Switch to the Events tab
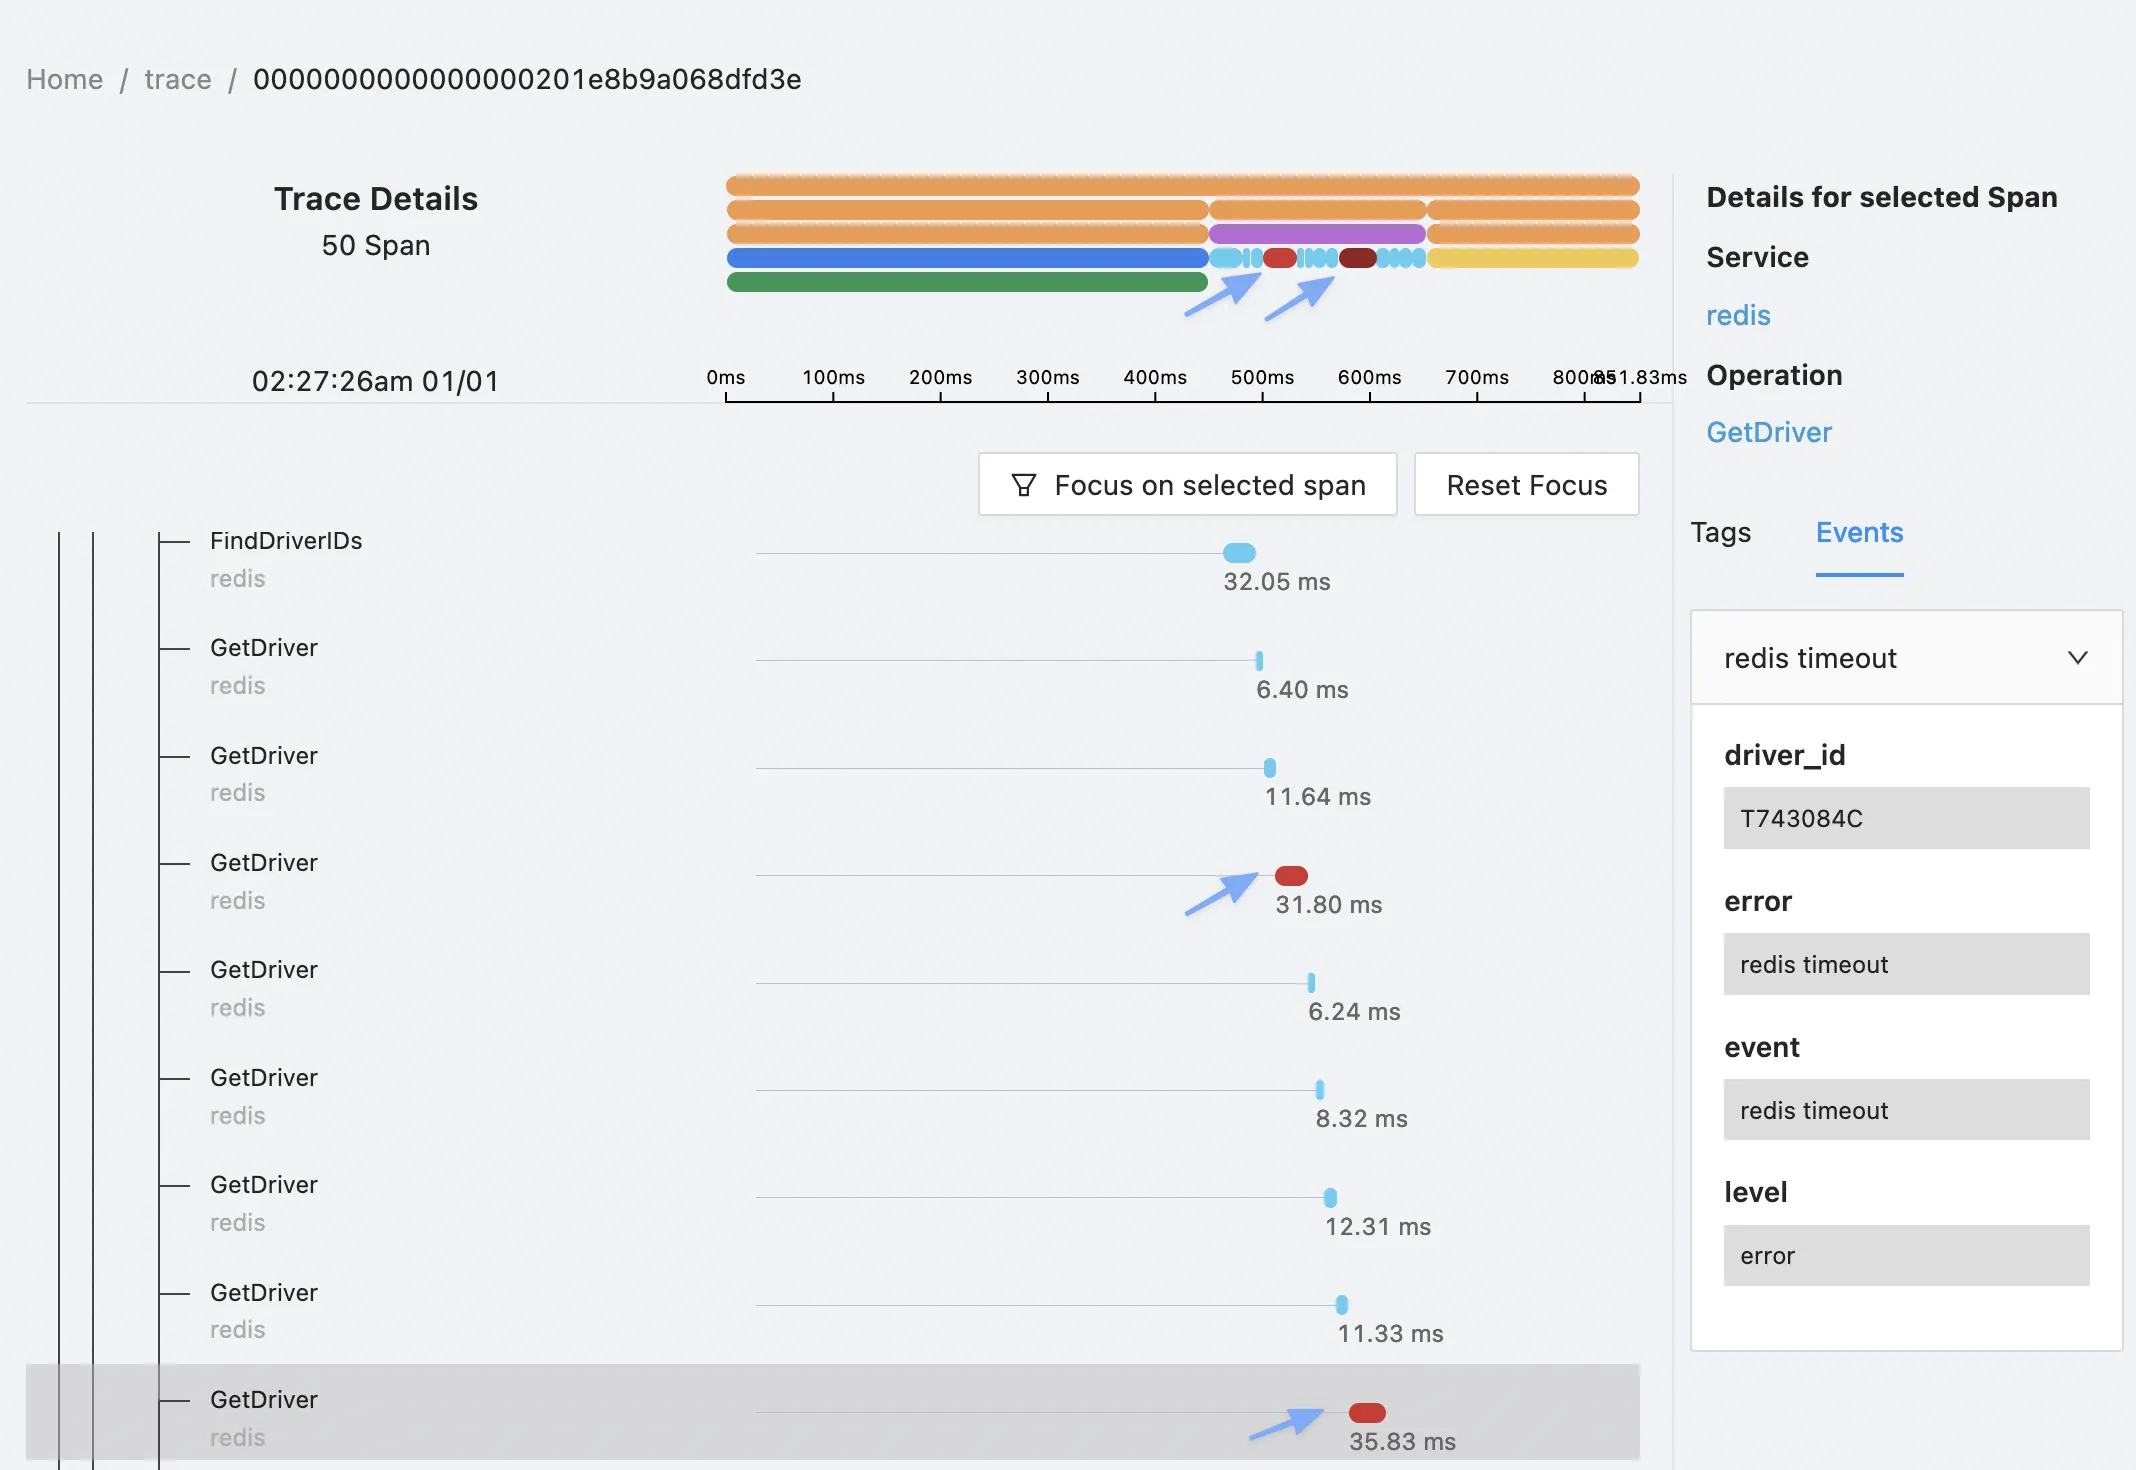Image resolution: width=2136 pixels, height=1470 pixels. tap(1859, 532)
